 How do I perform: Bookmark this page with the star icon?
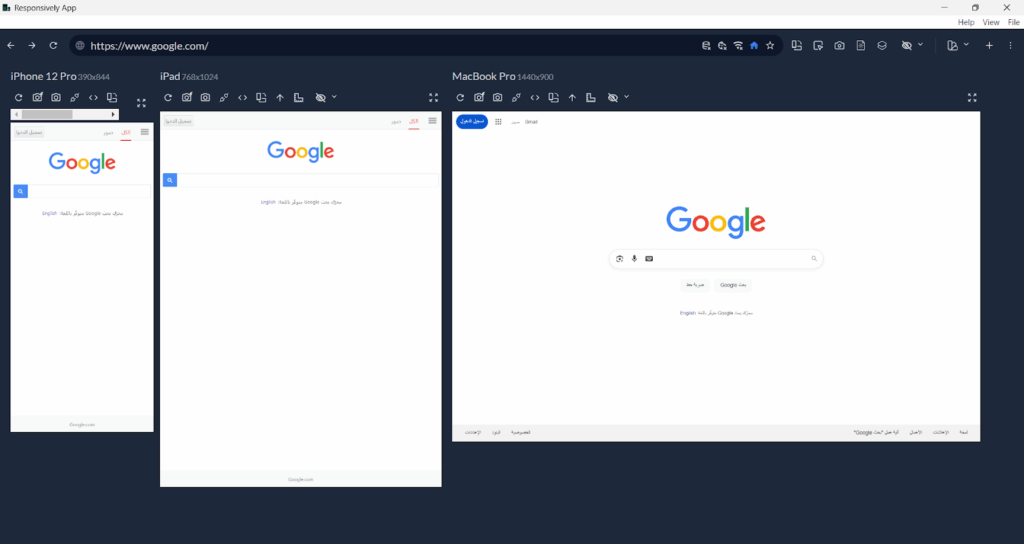(x=770, y=46)
